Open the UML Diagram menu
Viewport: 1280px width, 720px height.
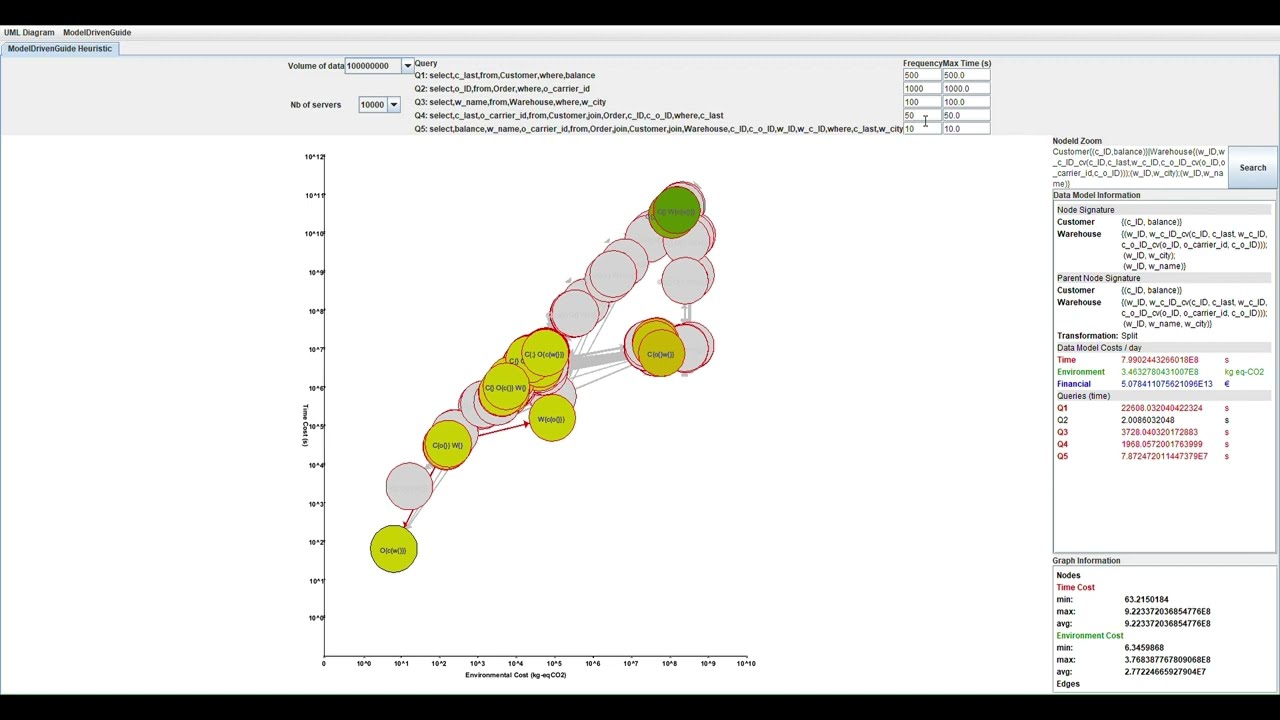point(29,32)
